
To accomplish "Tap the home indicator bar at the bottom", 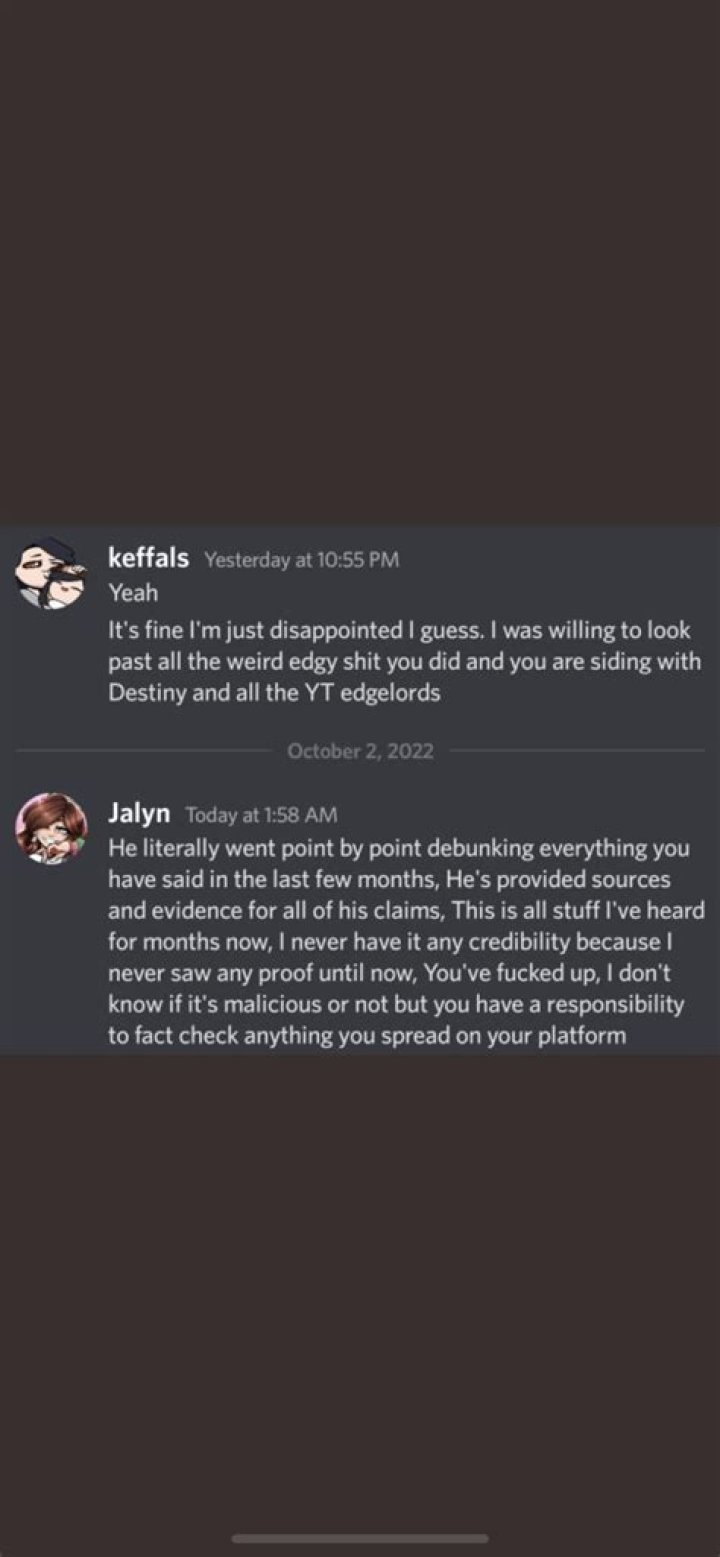I will tap(360, 1538).
